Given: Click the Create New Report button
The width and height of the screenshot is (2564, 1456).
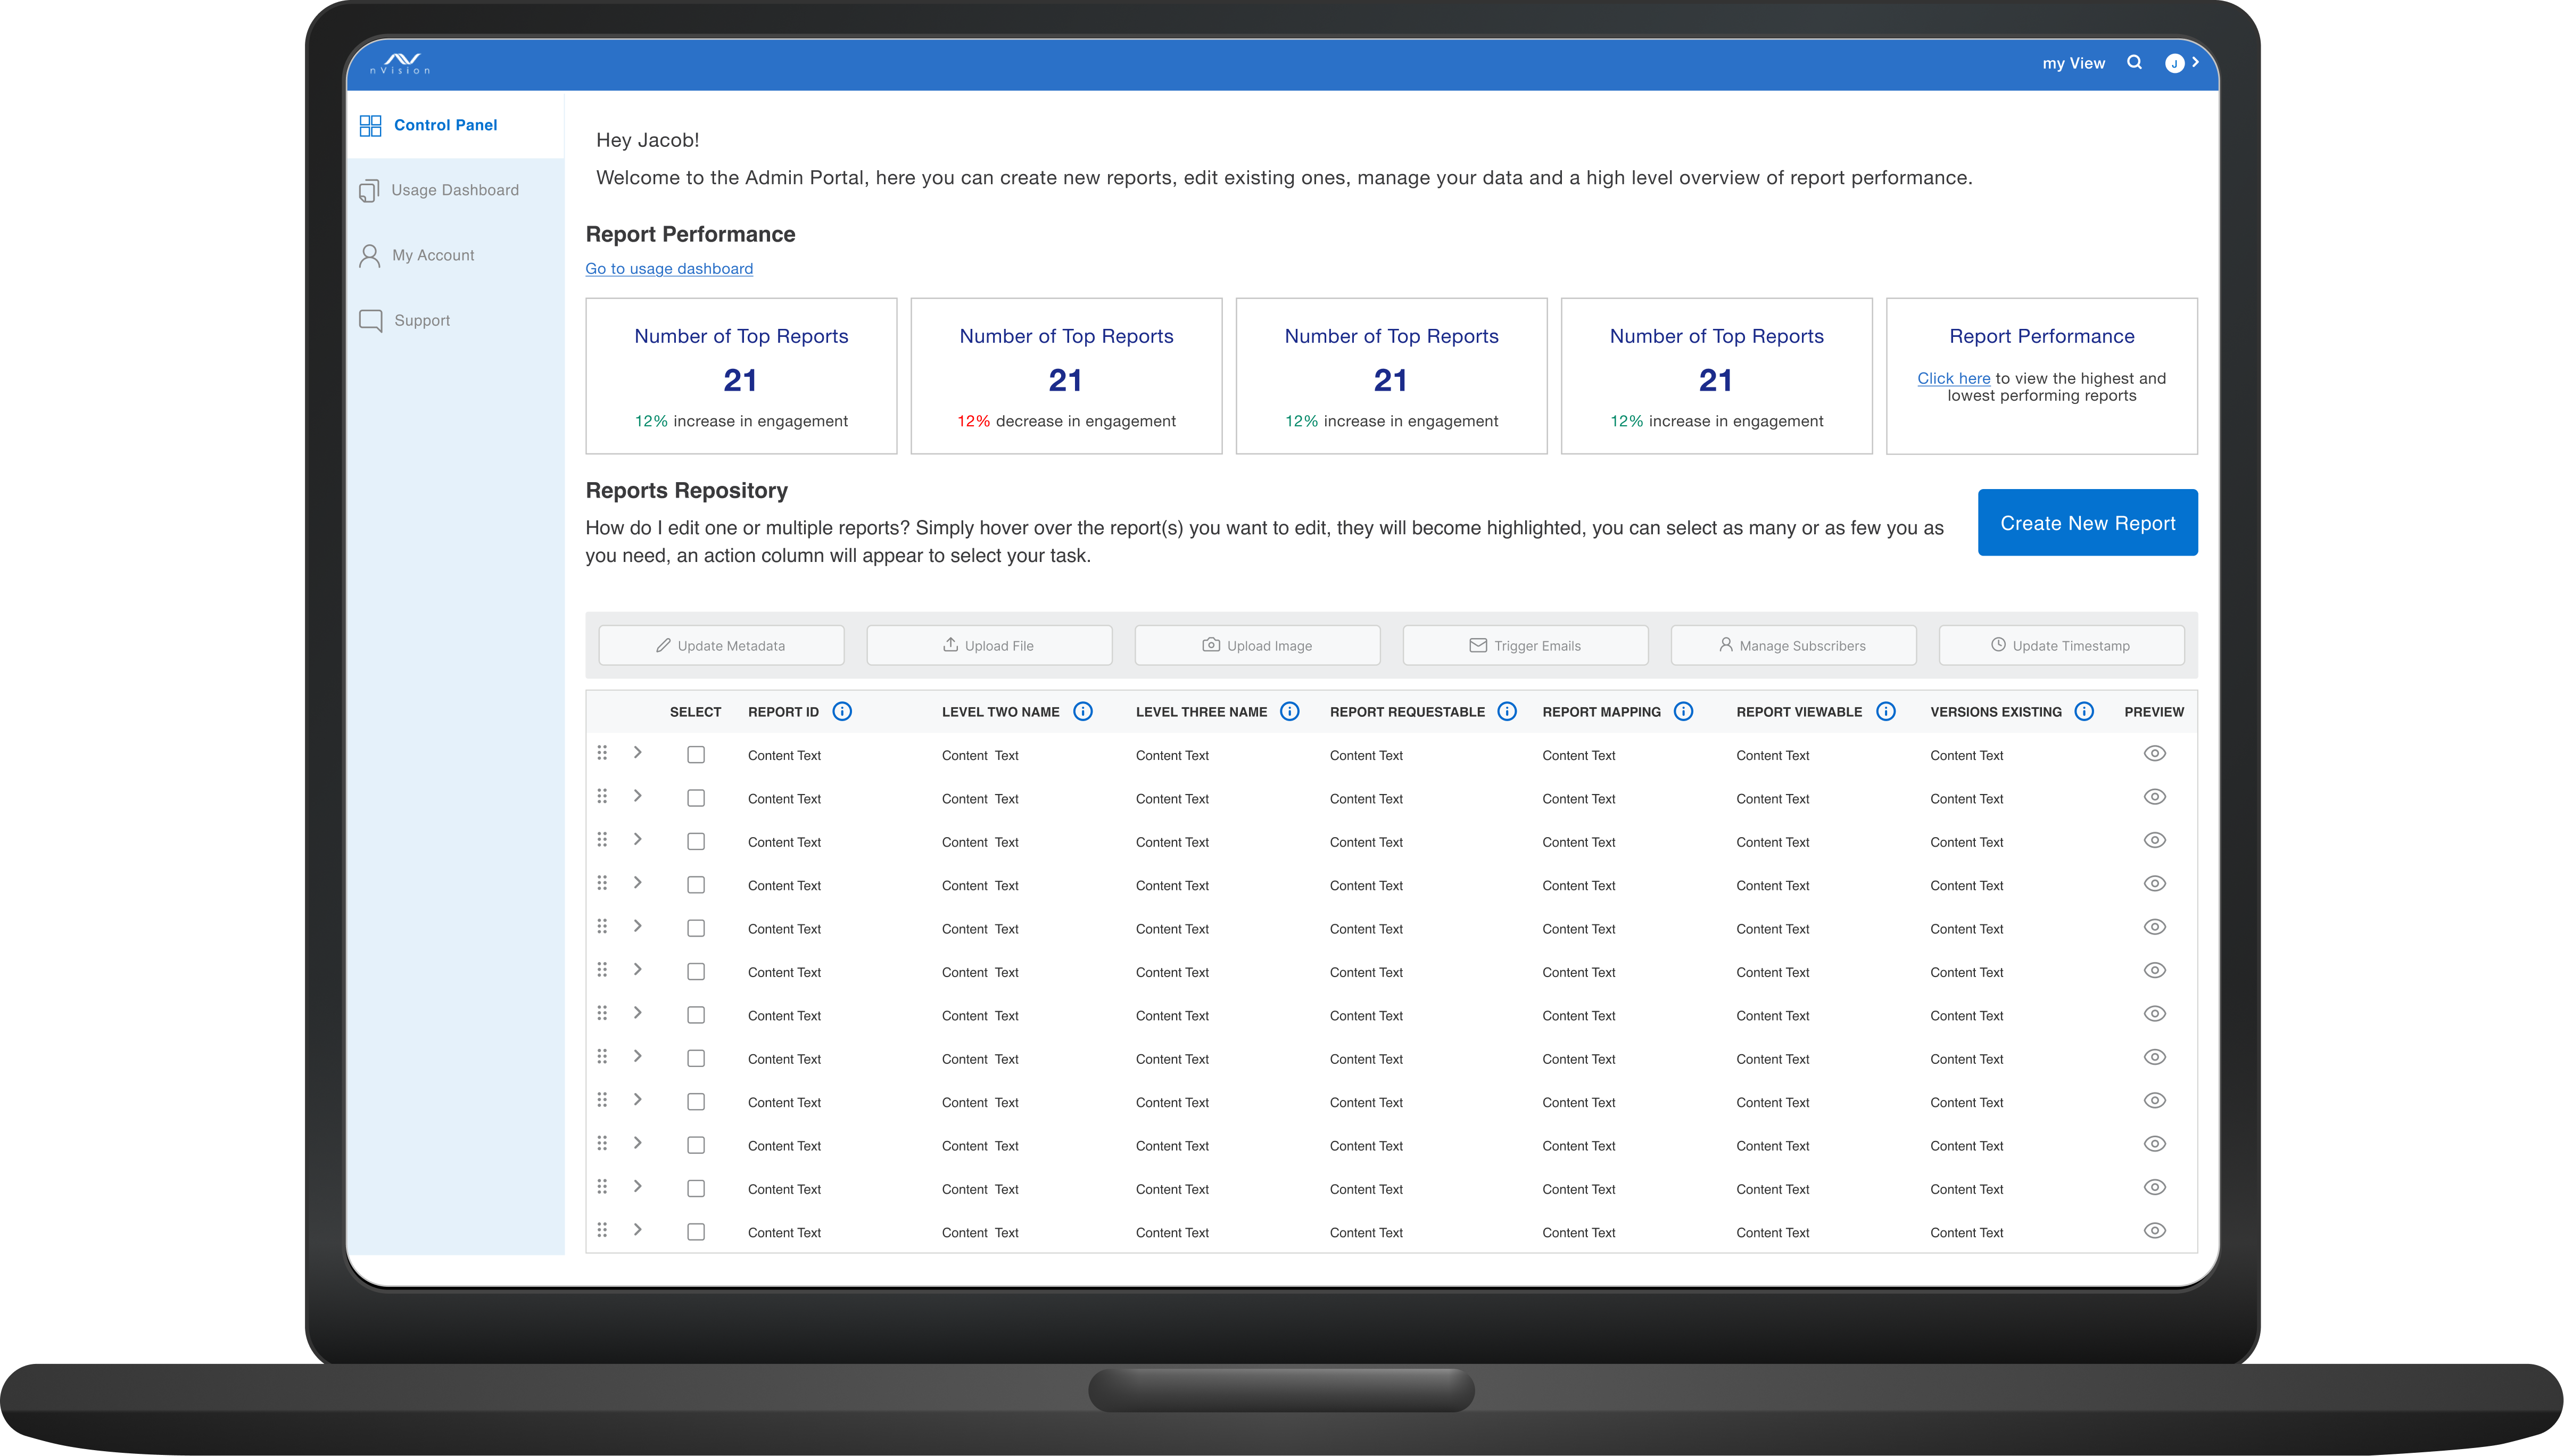Looking at the screenshot, I should pyautogui.click(x=2087, y=523).
